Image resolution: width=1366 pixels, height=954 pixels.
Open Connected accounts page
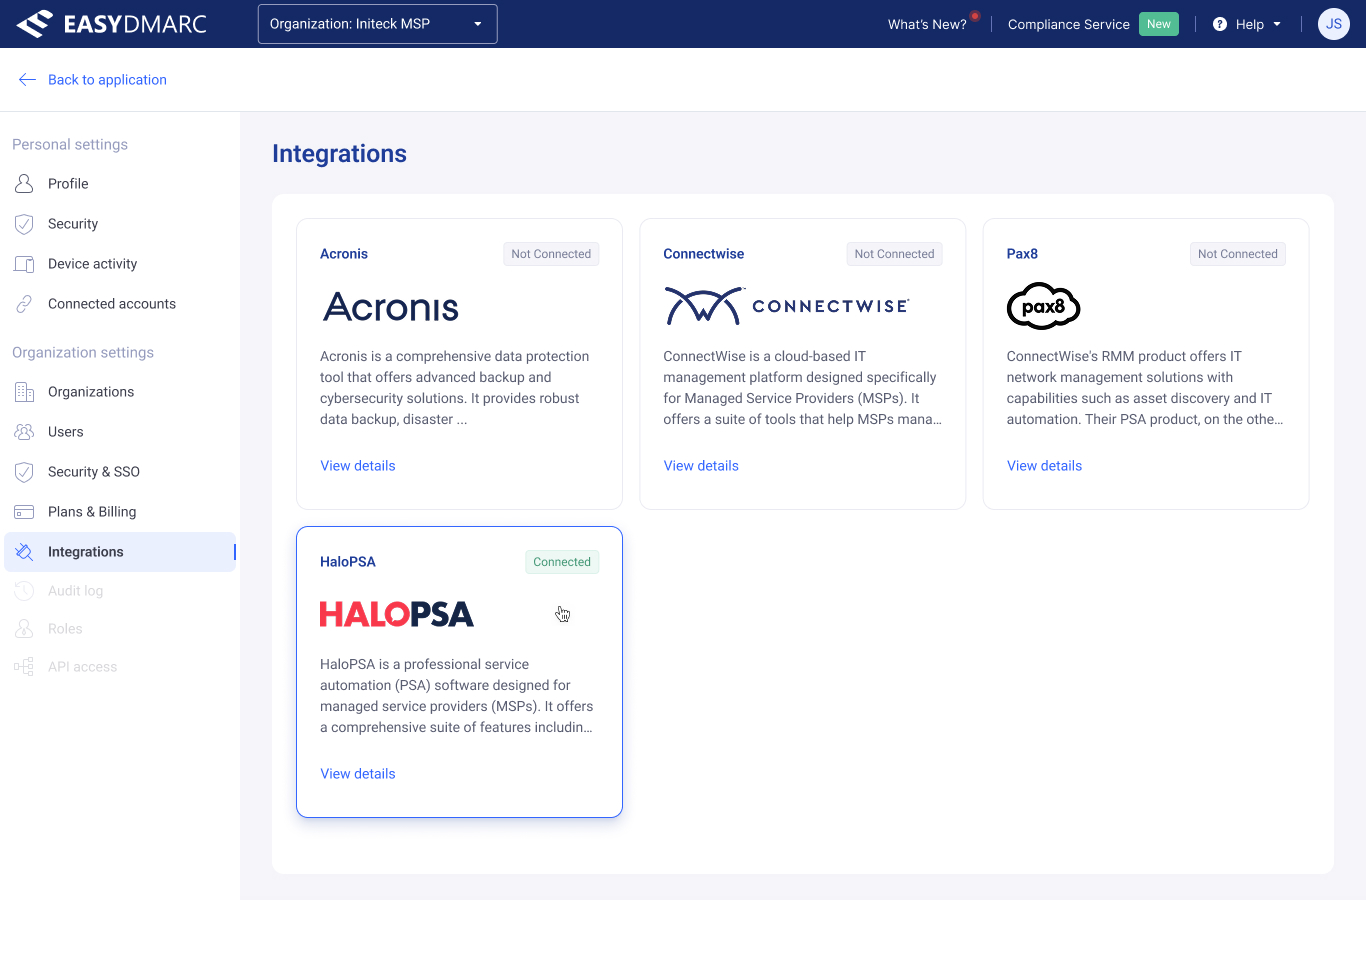(x=112, y=304)
